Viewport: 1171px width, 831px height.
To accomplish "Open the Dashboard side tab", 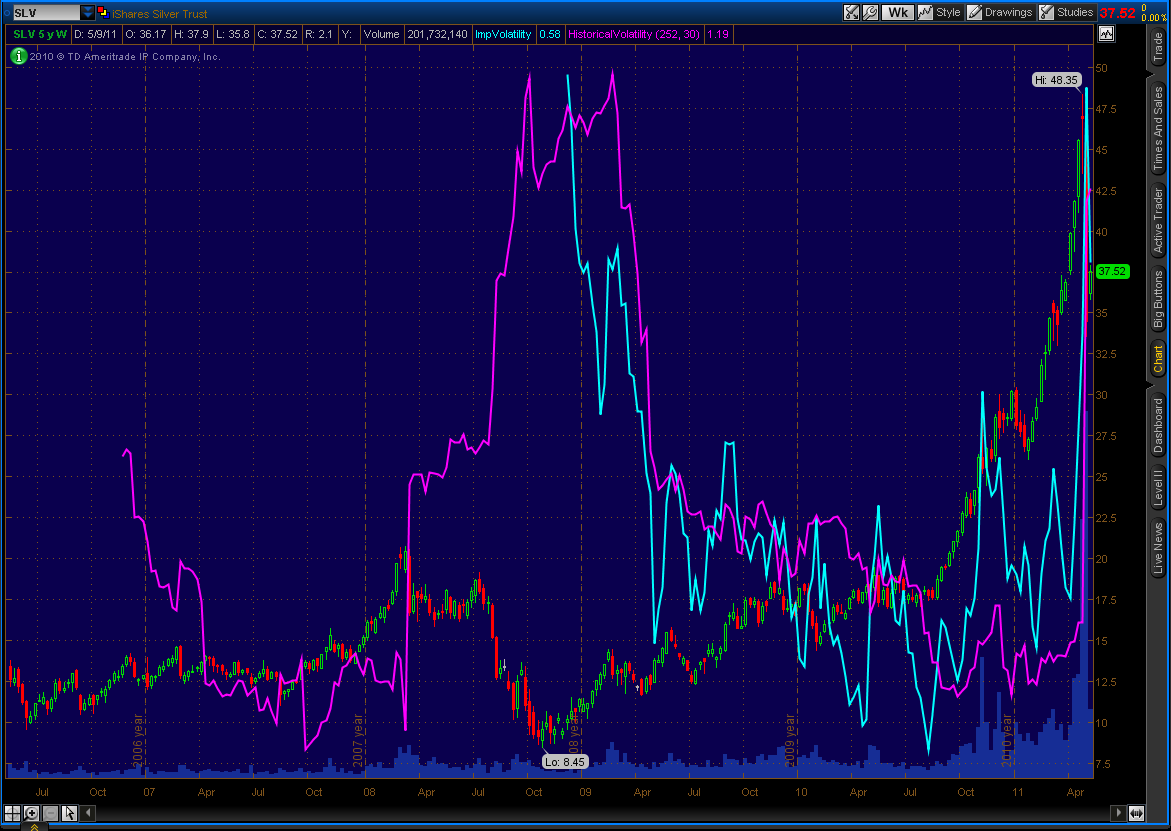I will tap(1158, 425).
